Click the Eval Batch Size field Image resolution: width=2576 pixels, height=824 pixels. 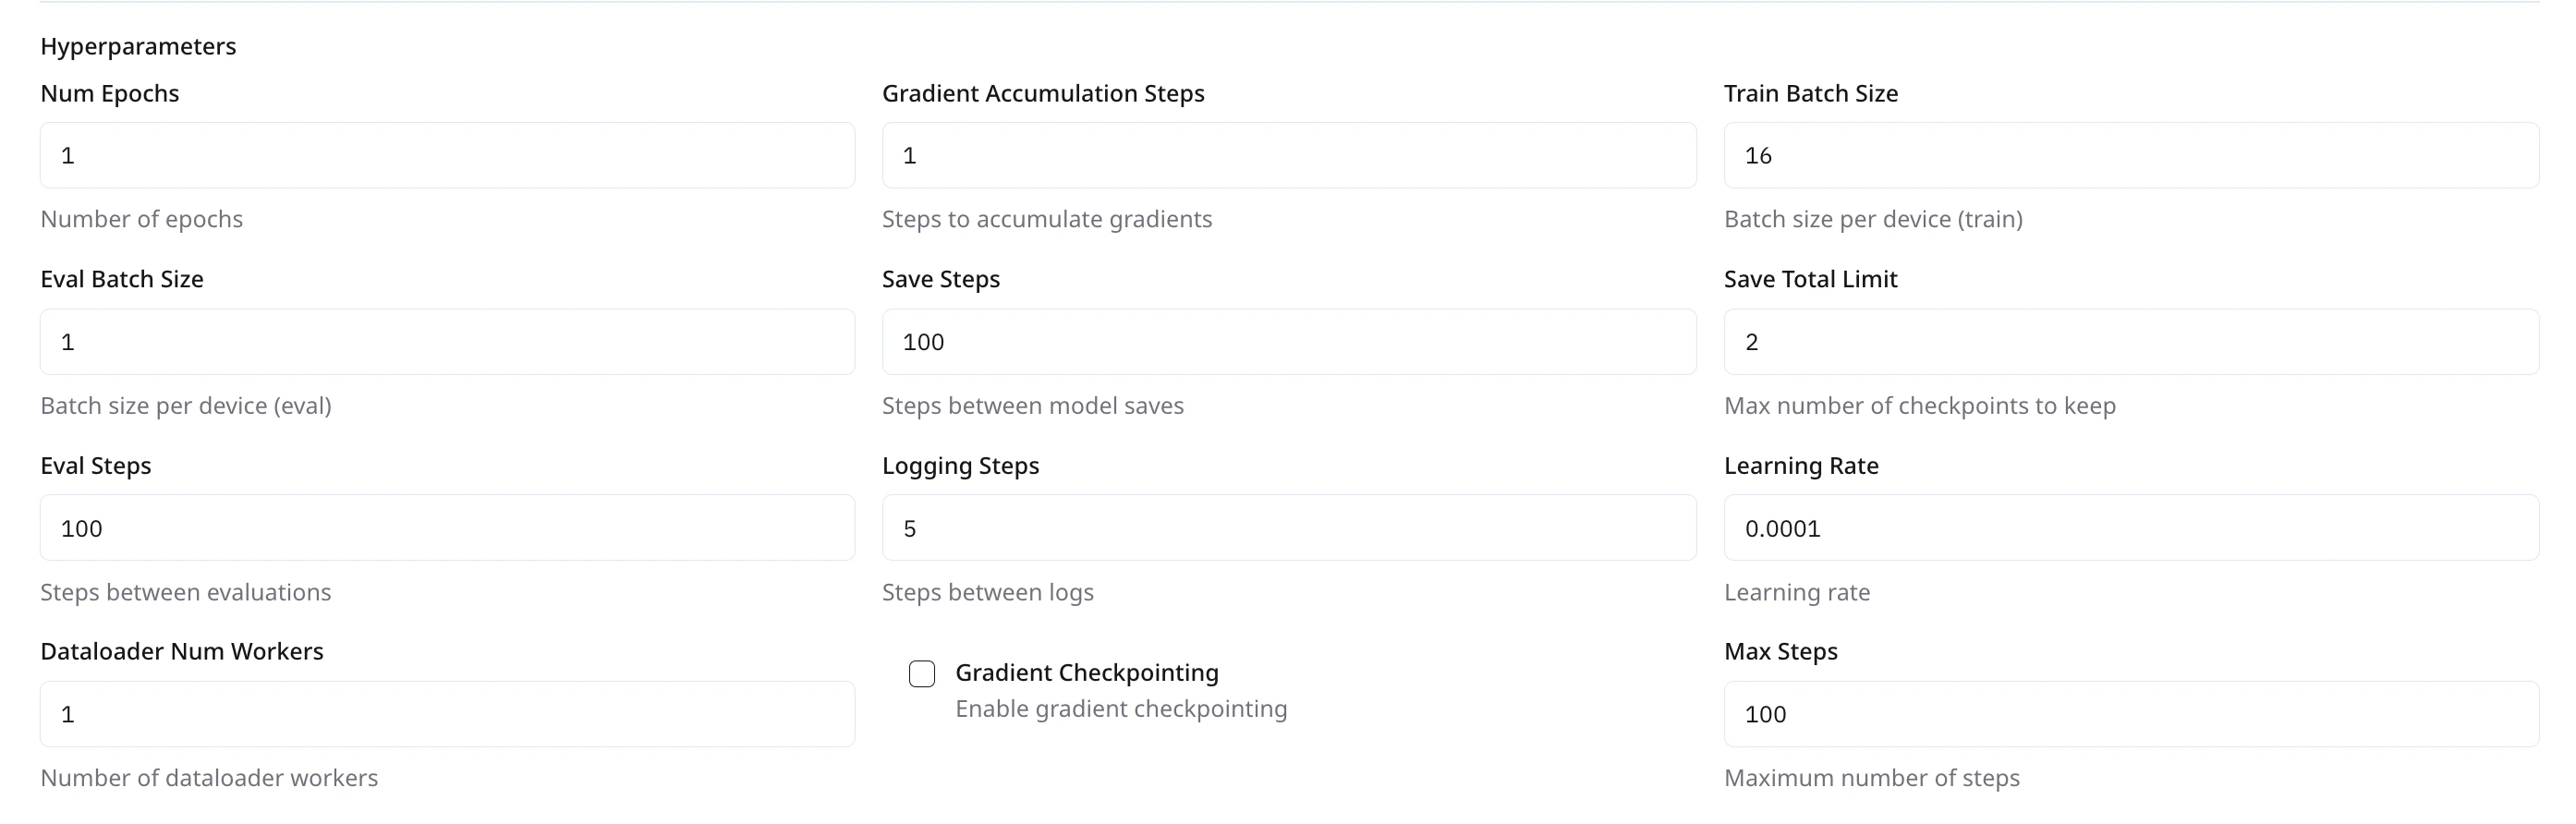pyautogui.click(x=447, y=342)
